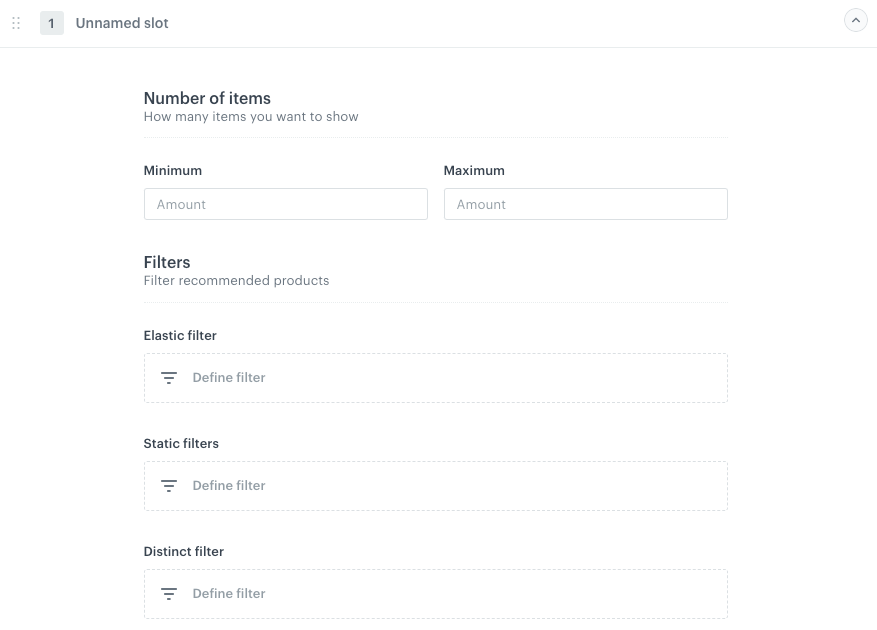Click the Maximum Amount input field
This screenshot has height=630, width=877.
pos(585,204)
